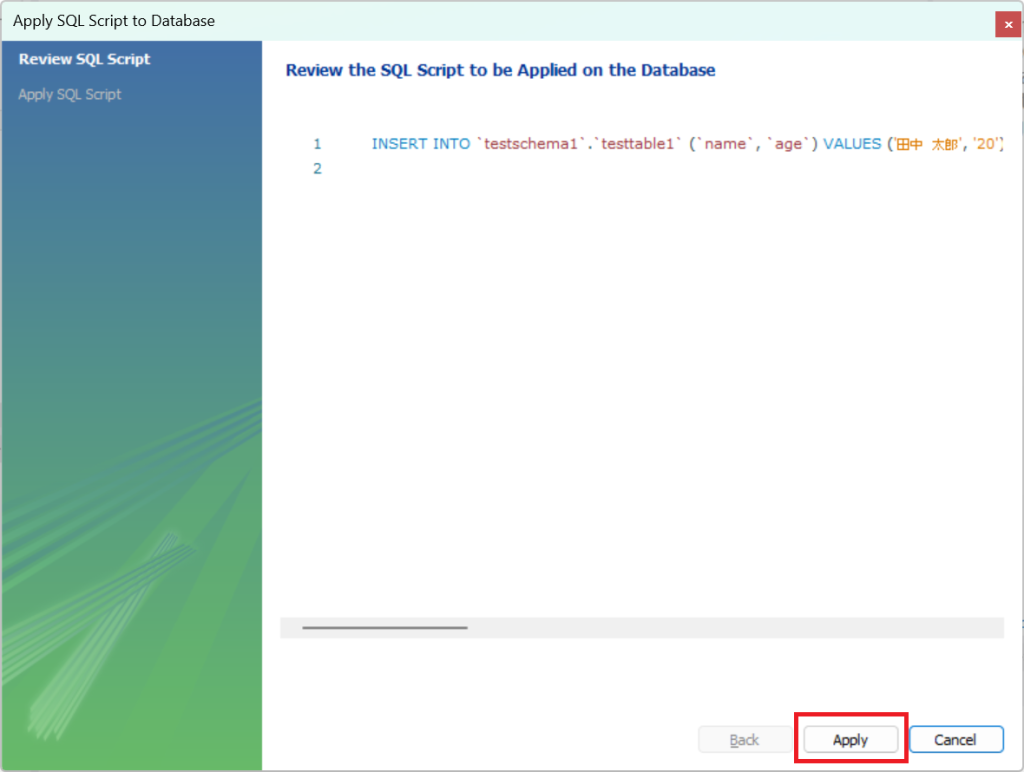This screenshot has width=1024, height=772.
Task: Select the Review SQL Script step
Action: click(84, 59)
